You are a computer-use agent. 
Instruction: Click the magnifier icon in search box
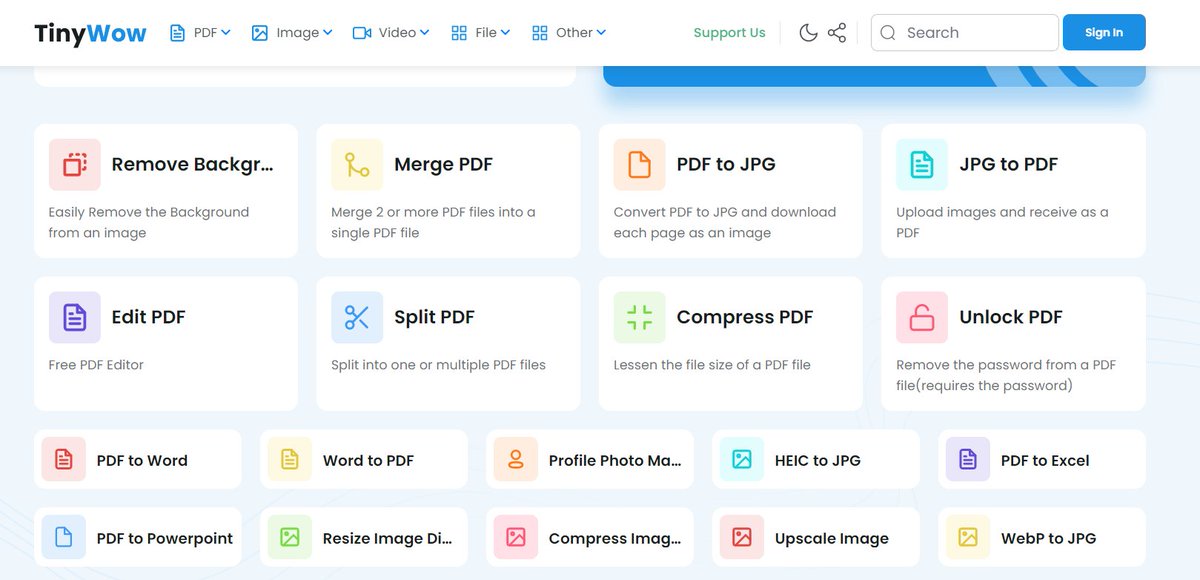pyautogui.click(x=888, y=33)
